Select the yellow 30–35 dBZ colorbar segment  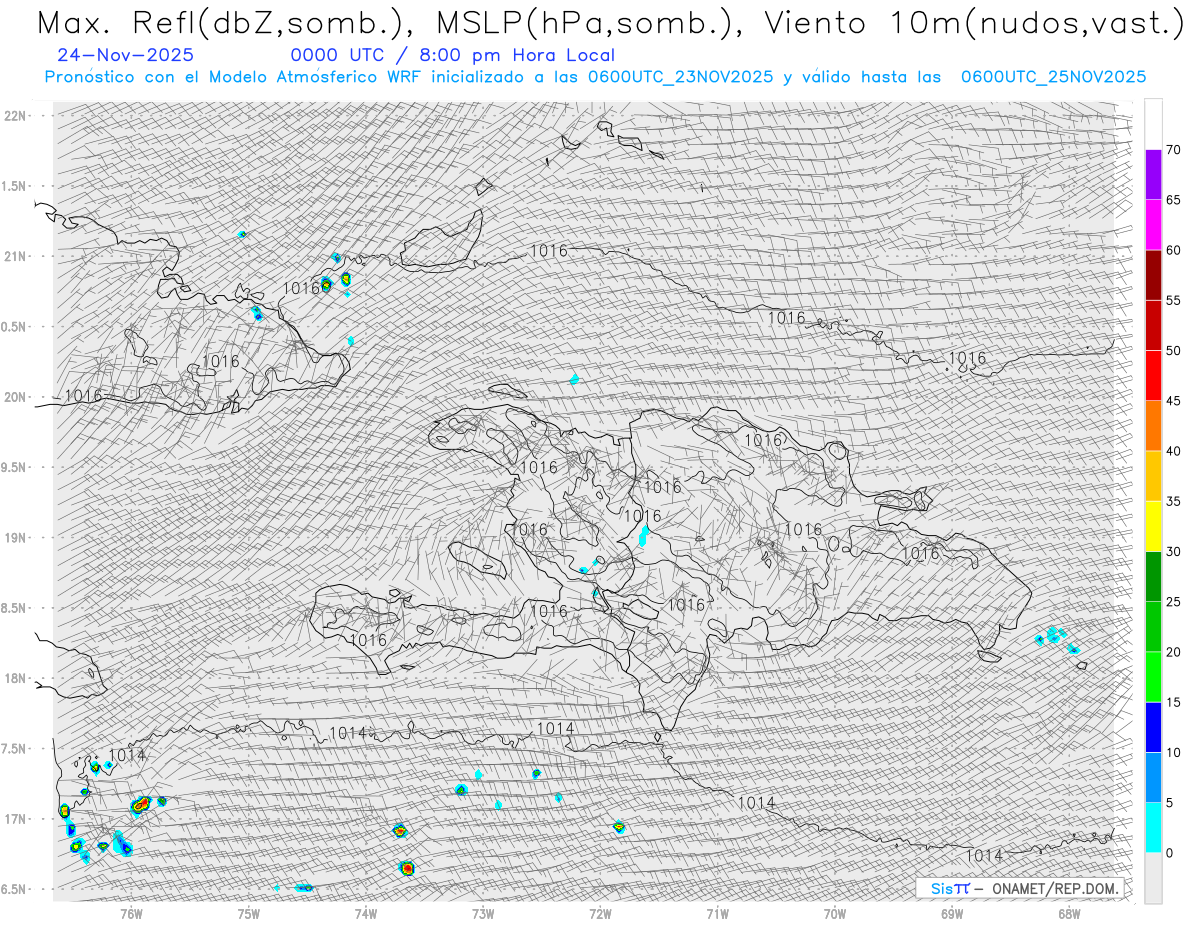(1153, 526)
